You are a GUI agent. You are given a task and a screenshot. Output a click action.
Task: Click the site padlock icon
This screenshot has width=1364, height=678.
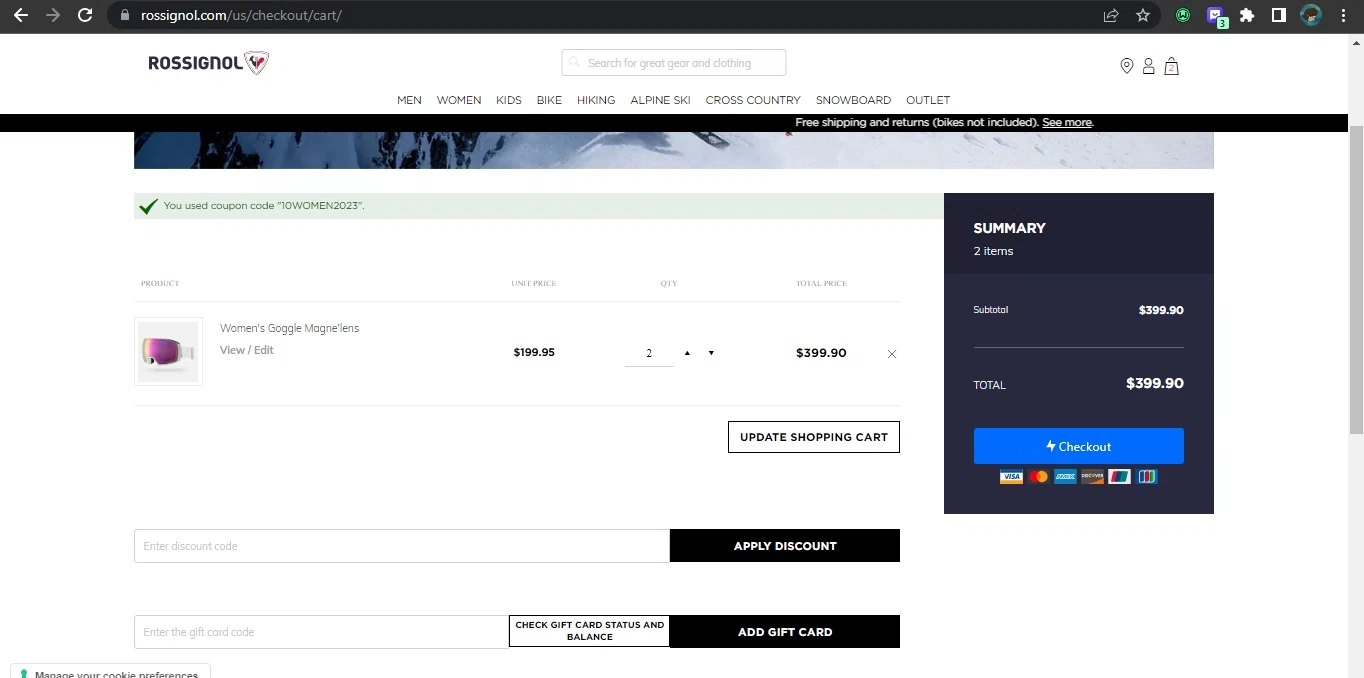tap(124, 15)
